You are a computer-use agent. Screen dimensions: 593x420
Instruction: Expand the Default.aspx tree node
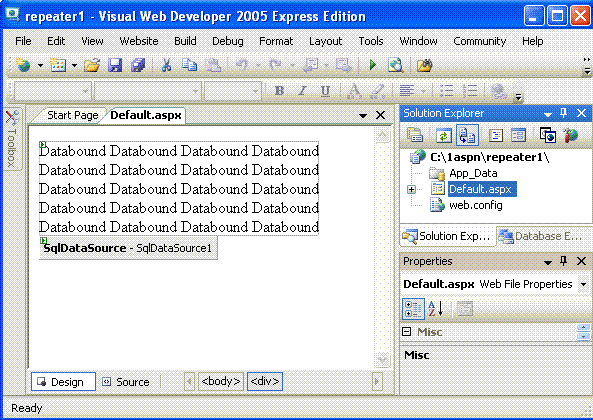pos(411,189)
